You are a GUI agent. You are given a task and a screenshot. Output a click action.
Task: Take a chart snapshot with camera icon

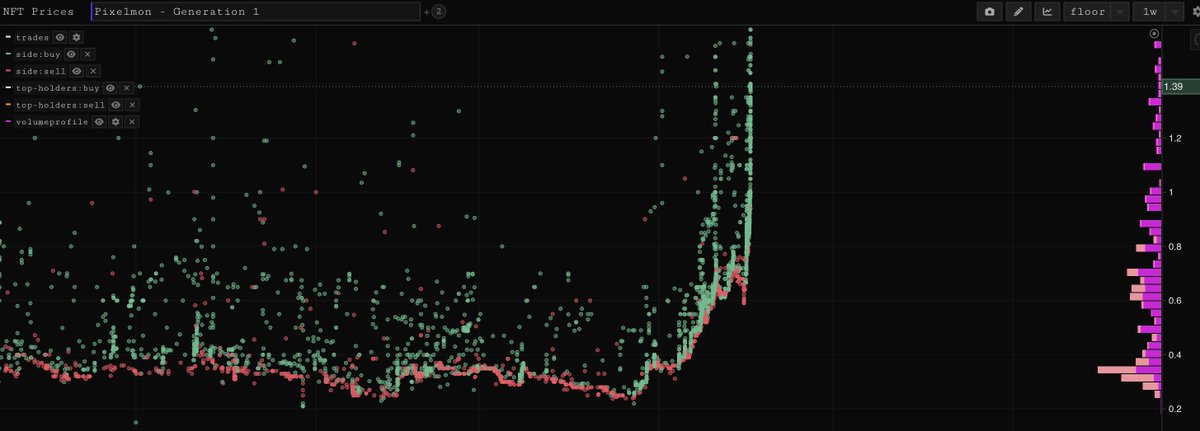click(x=989, y=12)
